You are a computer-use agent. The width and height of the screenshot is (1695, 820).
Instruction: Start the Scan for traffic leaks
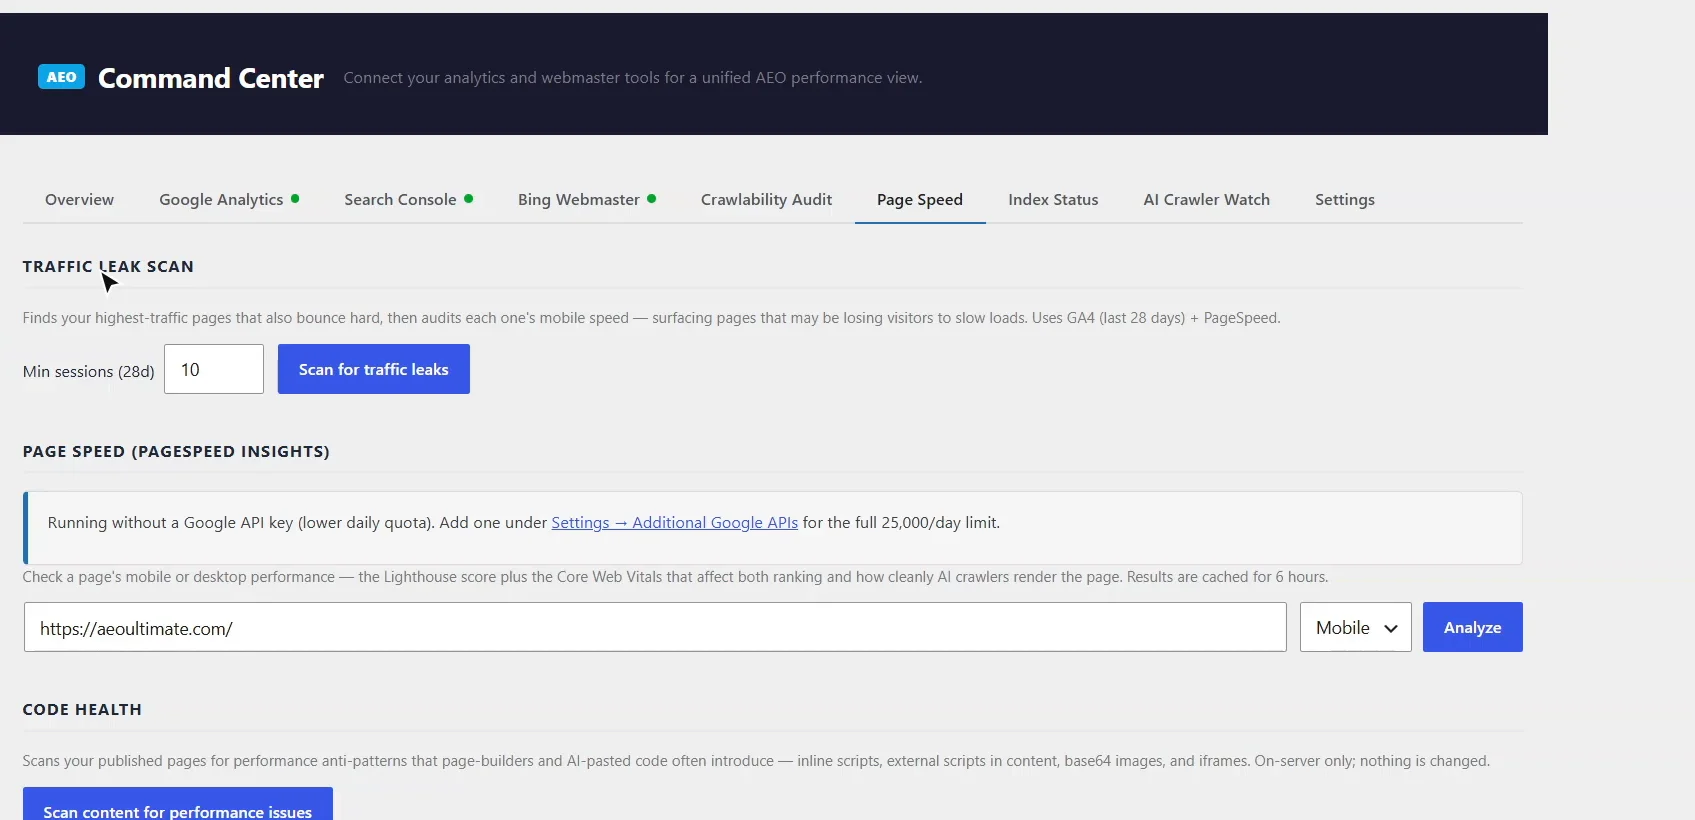tap(374, 369)
